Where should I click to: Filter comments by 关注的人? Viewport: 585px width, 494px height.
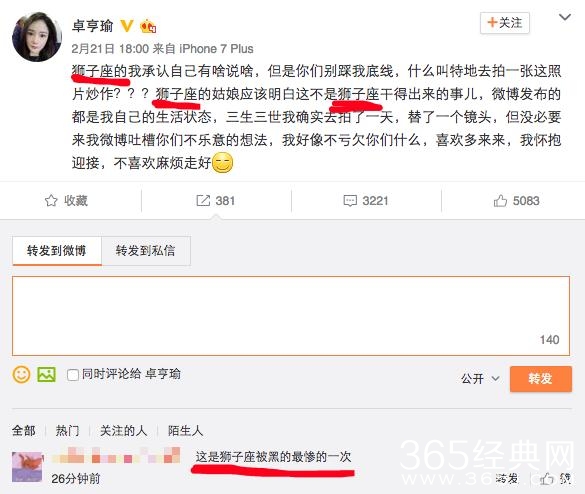click(x=123, y=431)
